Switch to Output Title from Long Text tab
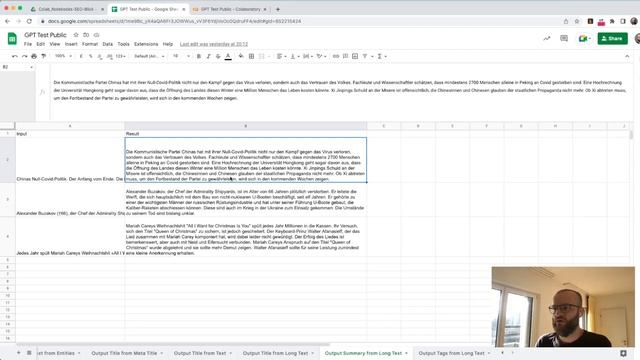 click(276, 353)
